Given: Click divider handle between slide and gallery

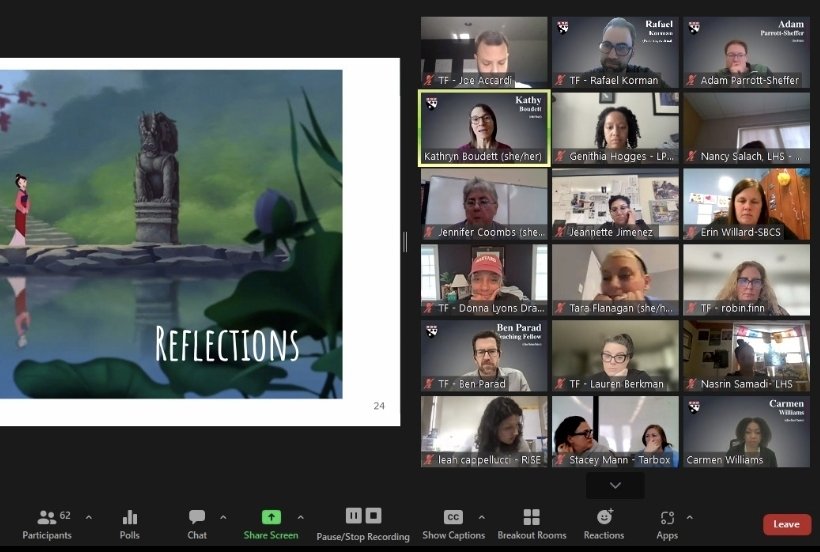Looking at the screenshot, I should point(405,242).
